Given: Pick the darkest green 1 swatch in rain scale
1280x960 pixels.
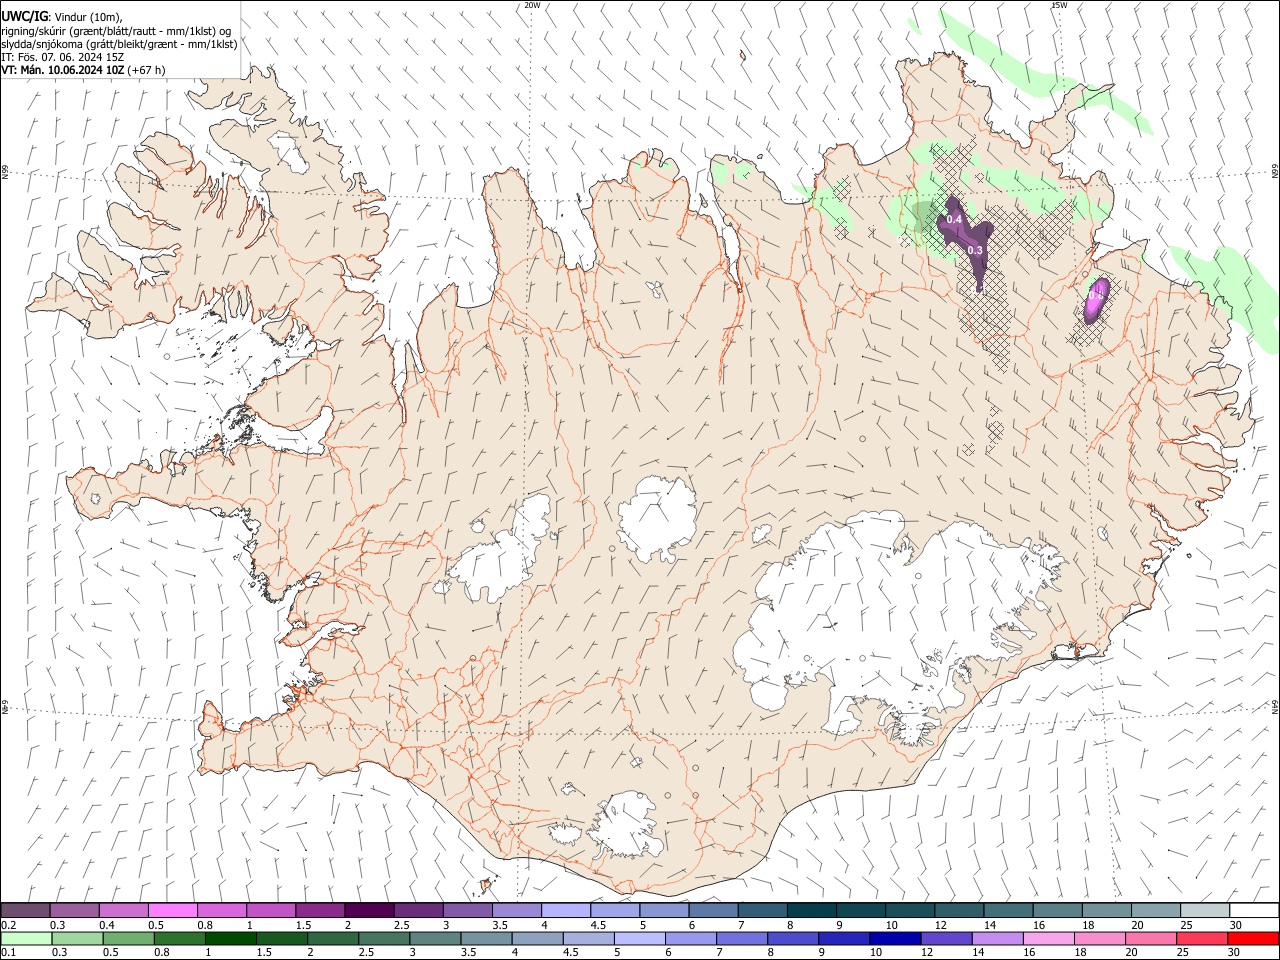Looking at the screenshot, I should 231,938.
